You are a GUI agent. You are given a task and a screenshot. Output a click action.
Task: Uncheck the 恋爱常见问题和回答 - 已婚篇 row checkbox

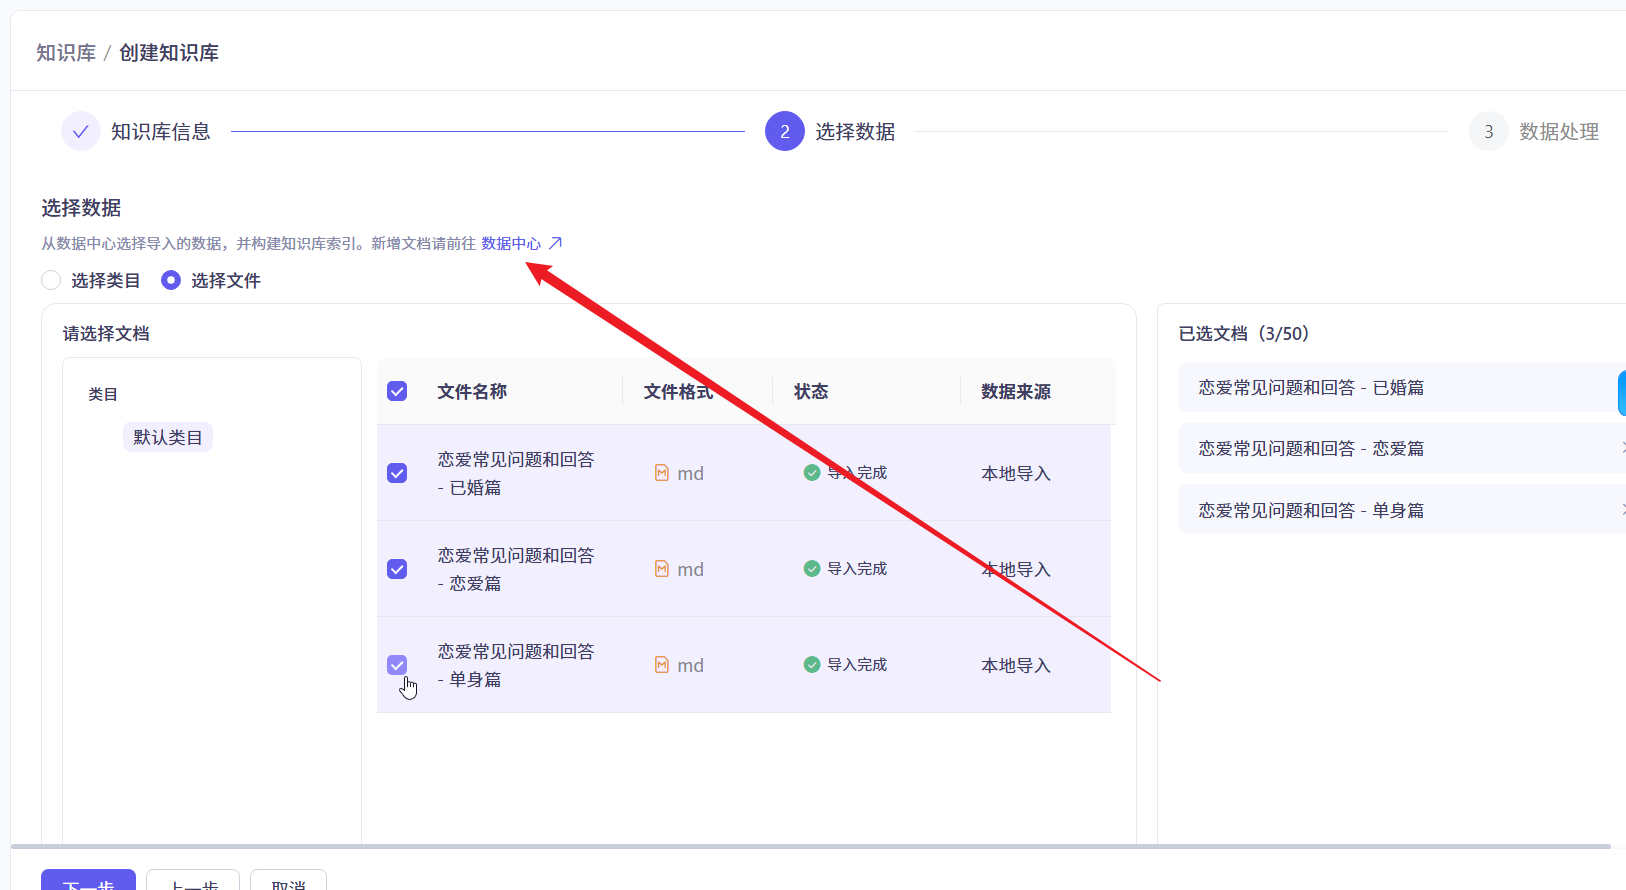click(397, 473)
